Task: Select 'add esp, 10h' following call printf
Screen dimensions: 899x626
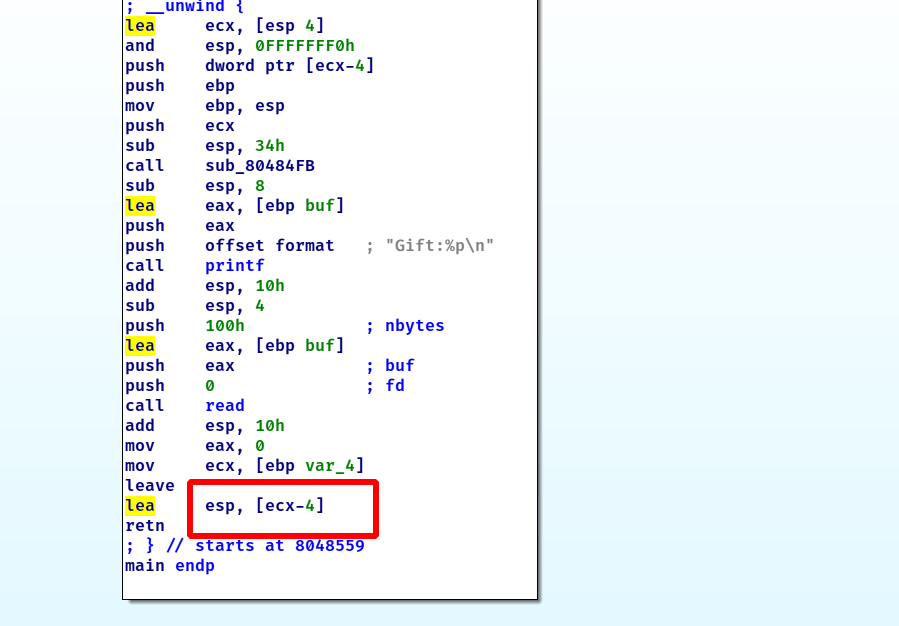Action: pyautogui.click(x=205, y=286)
